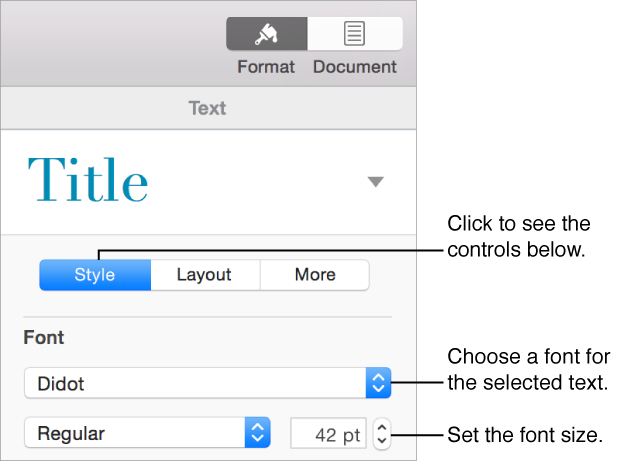Click the 42 pt font size field

coord(328,433)
